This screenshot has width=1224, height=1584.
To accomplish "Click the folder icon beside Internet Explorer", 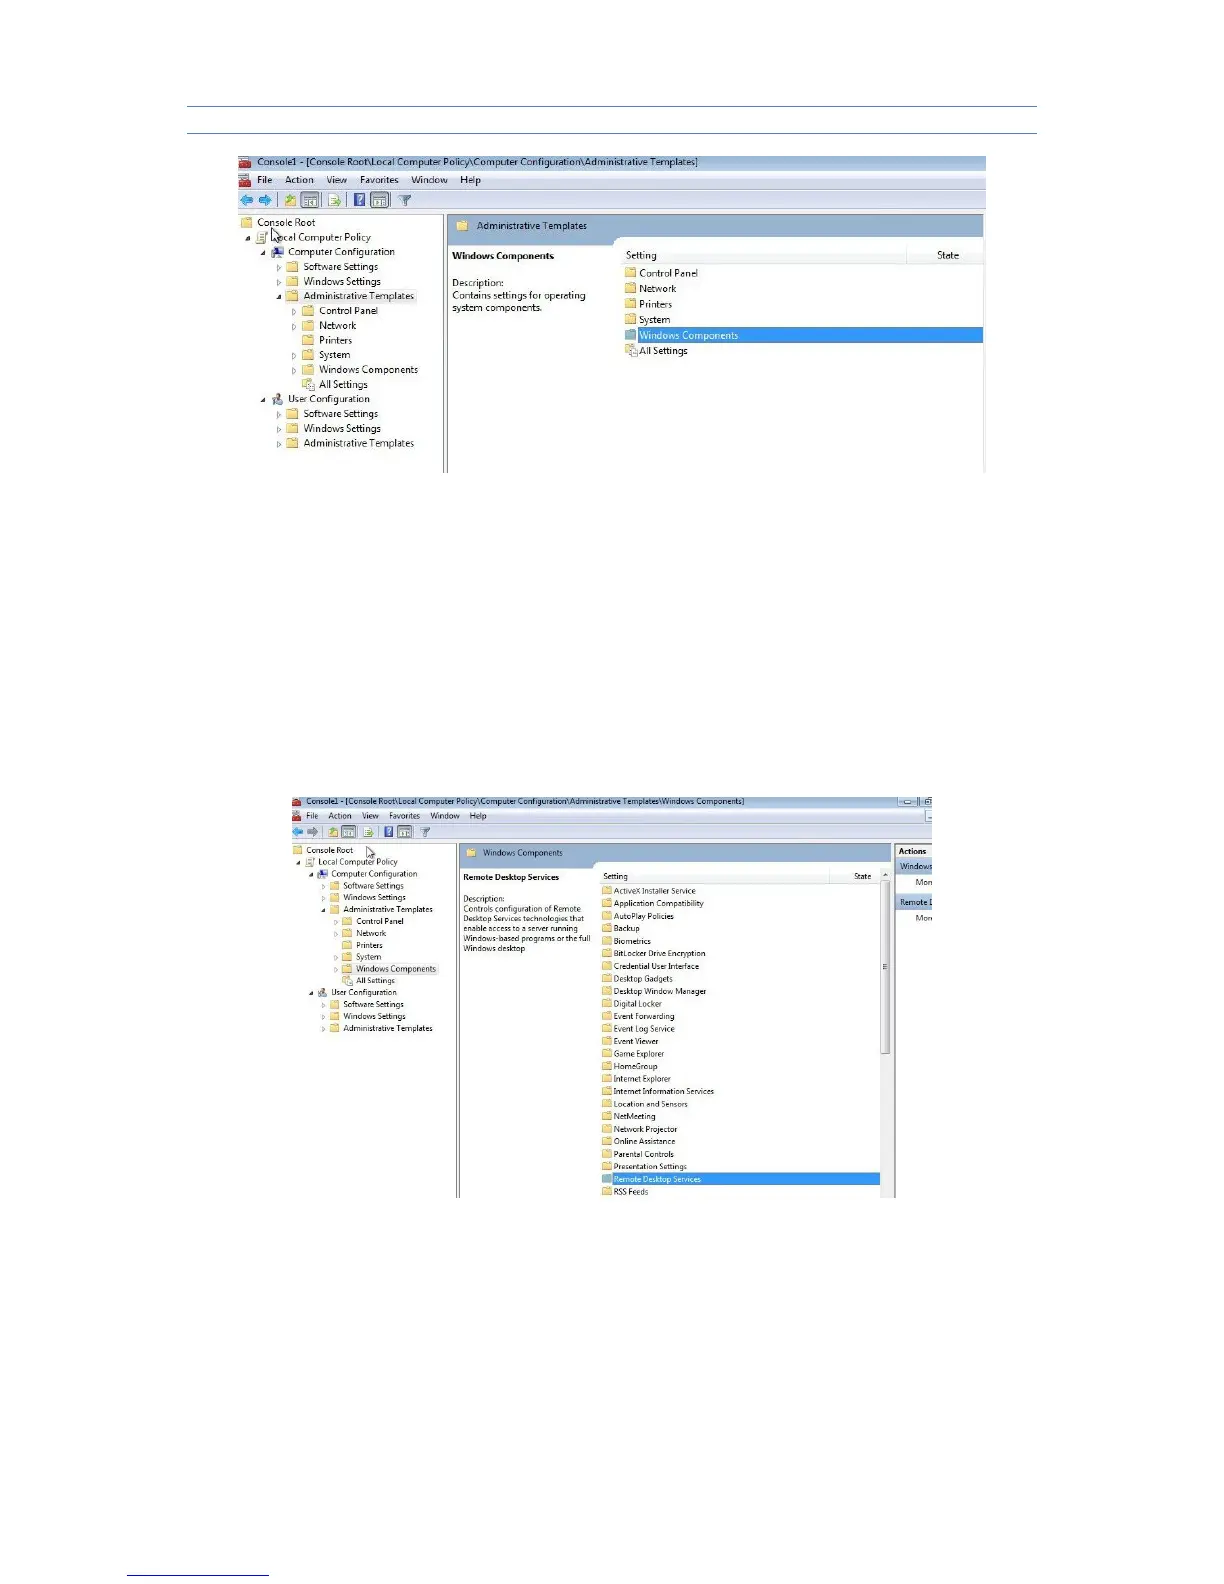I will coord(607,1078).
